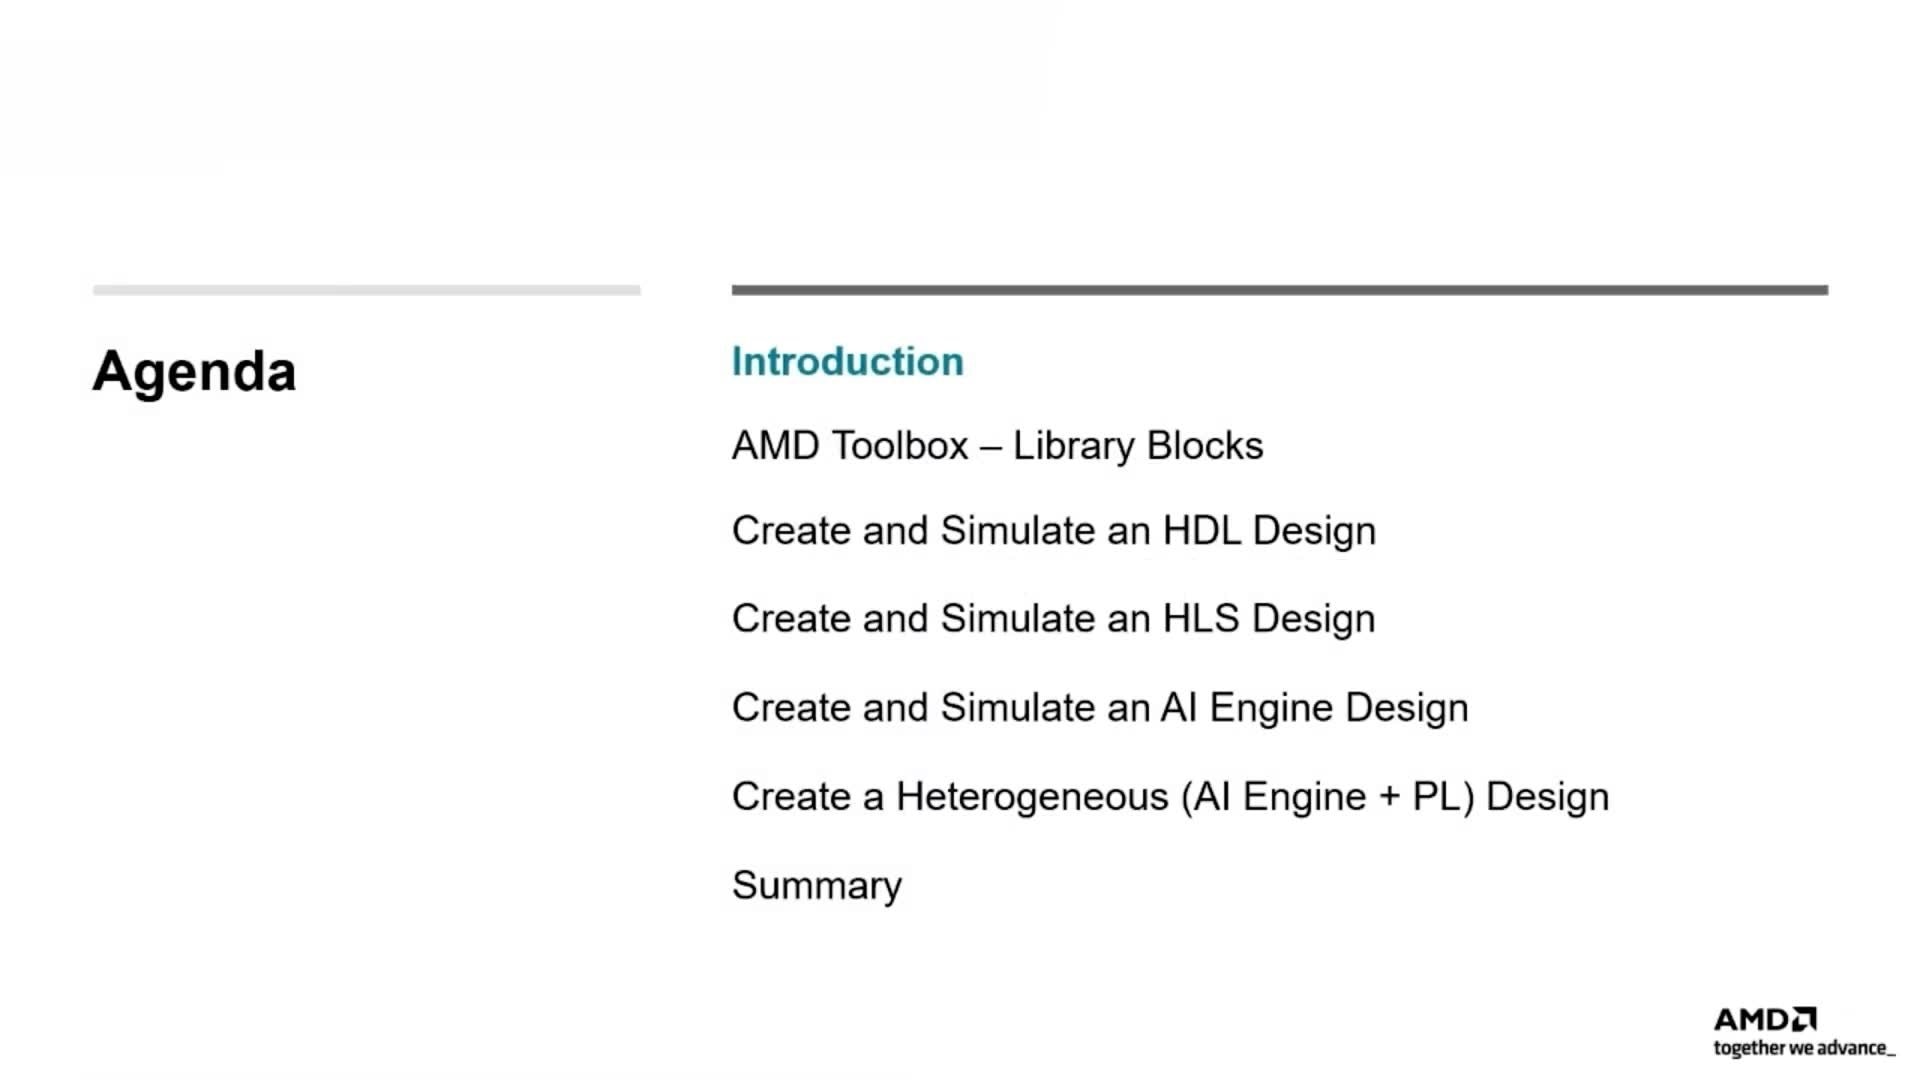Click Create and Simulate an AI Engine Design
Screen dimensions: 1920x1080
tap(1100, 708)
